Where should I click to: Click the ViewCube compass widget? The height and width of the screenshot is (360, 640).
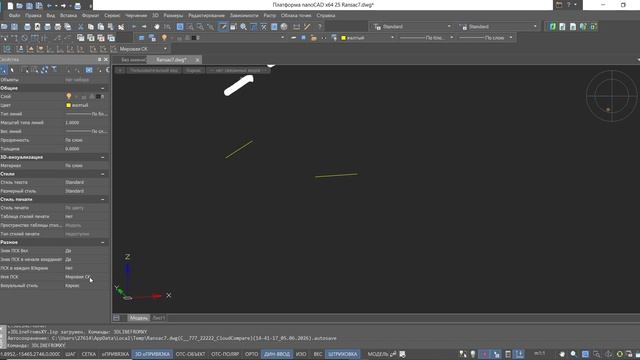point(611,96)
